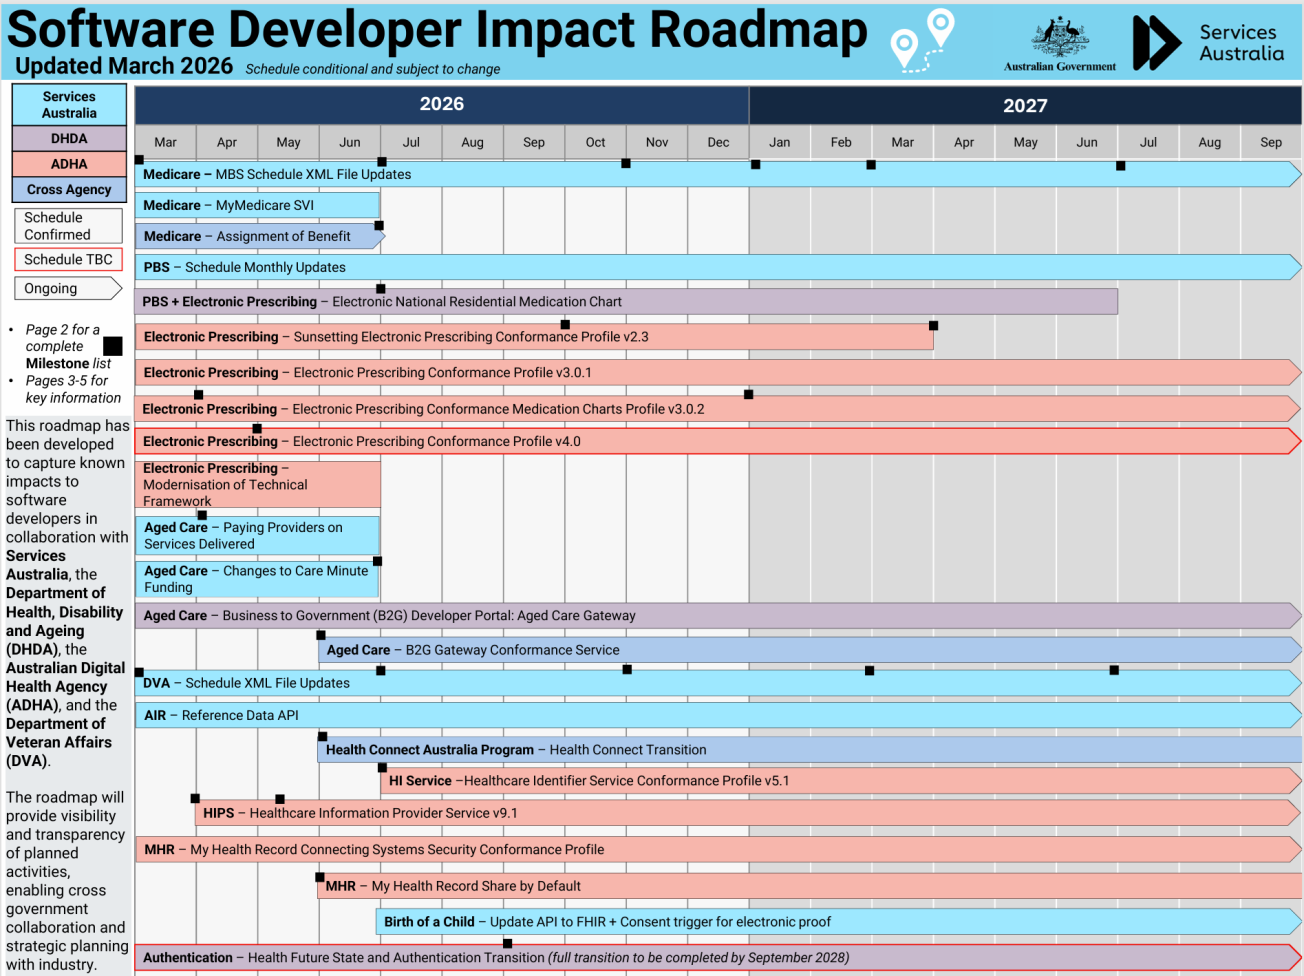Select Electronic National Residential Medication Chart bar

[626, 301]
